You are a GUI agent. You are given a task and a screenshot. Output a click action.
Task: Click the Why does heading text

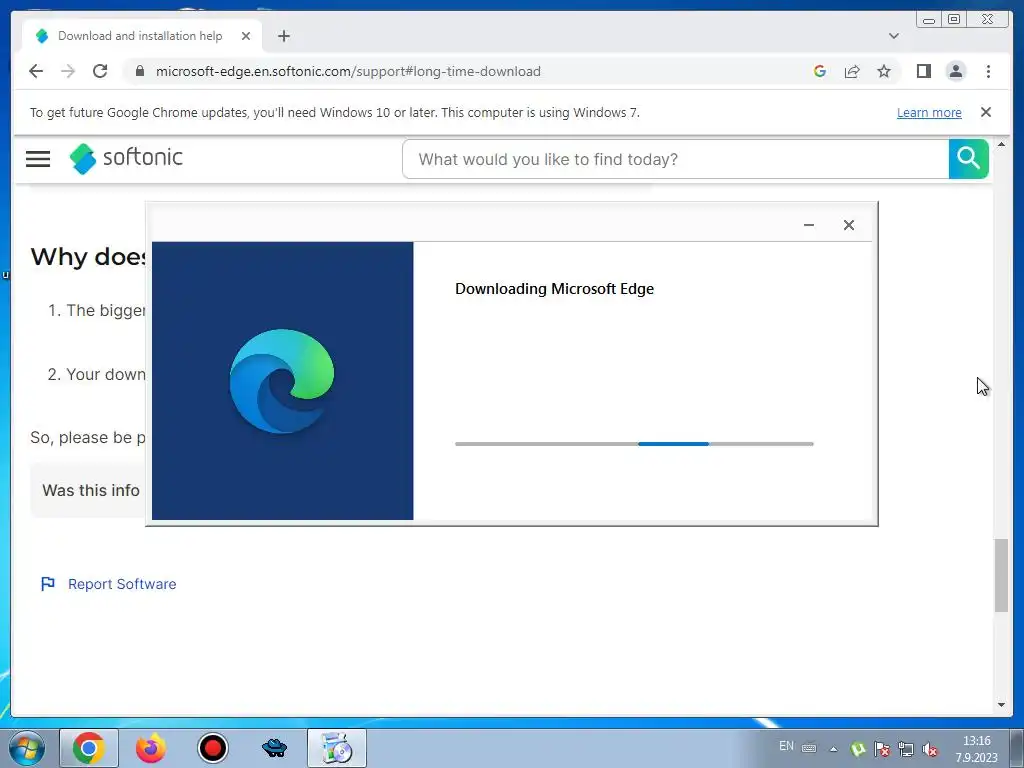click(88, 257)
